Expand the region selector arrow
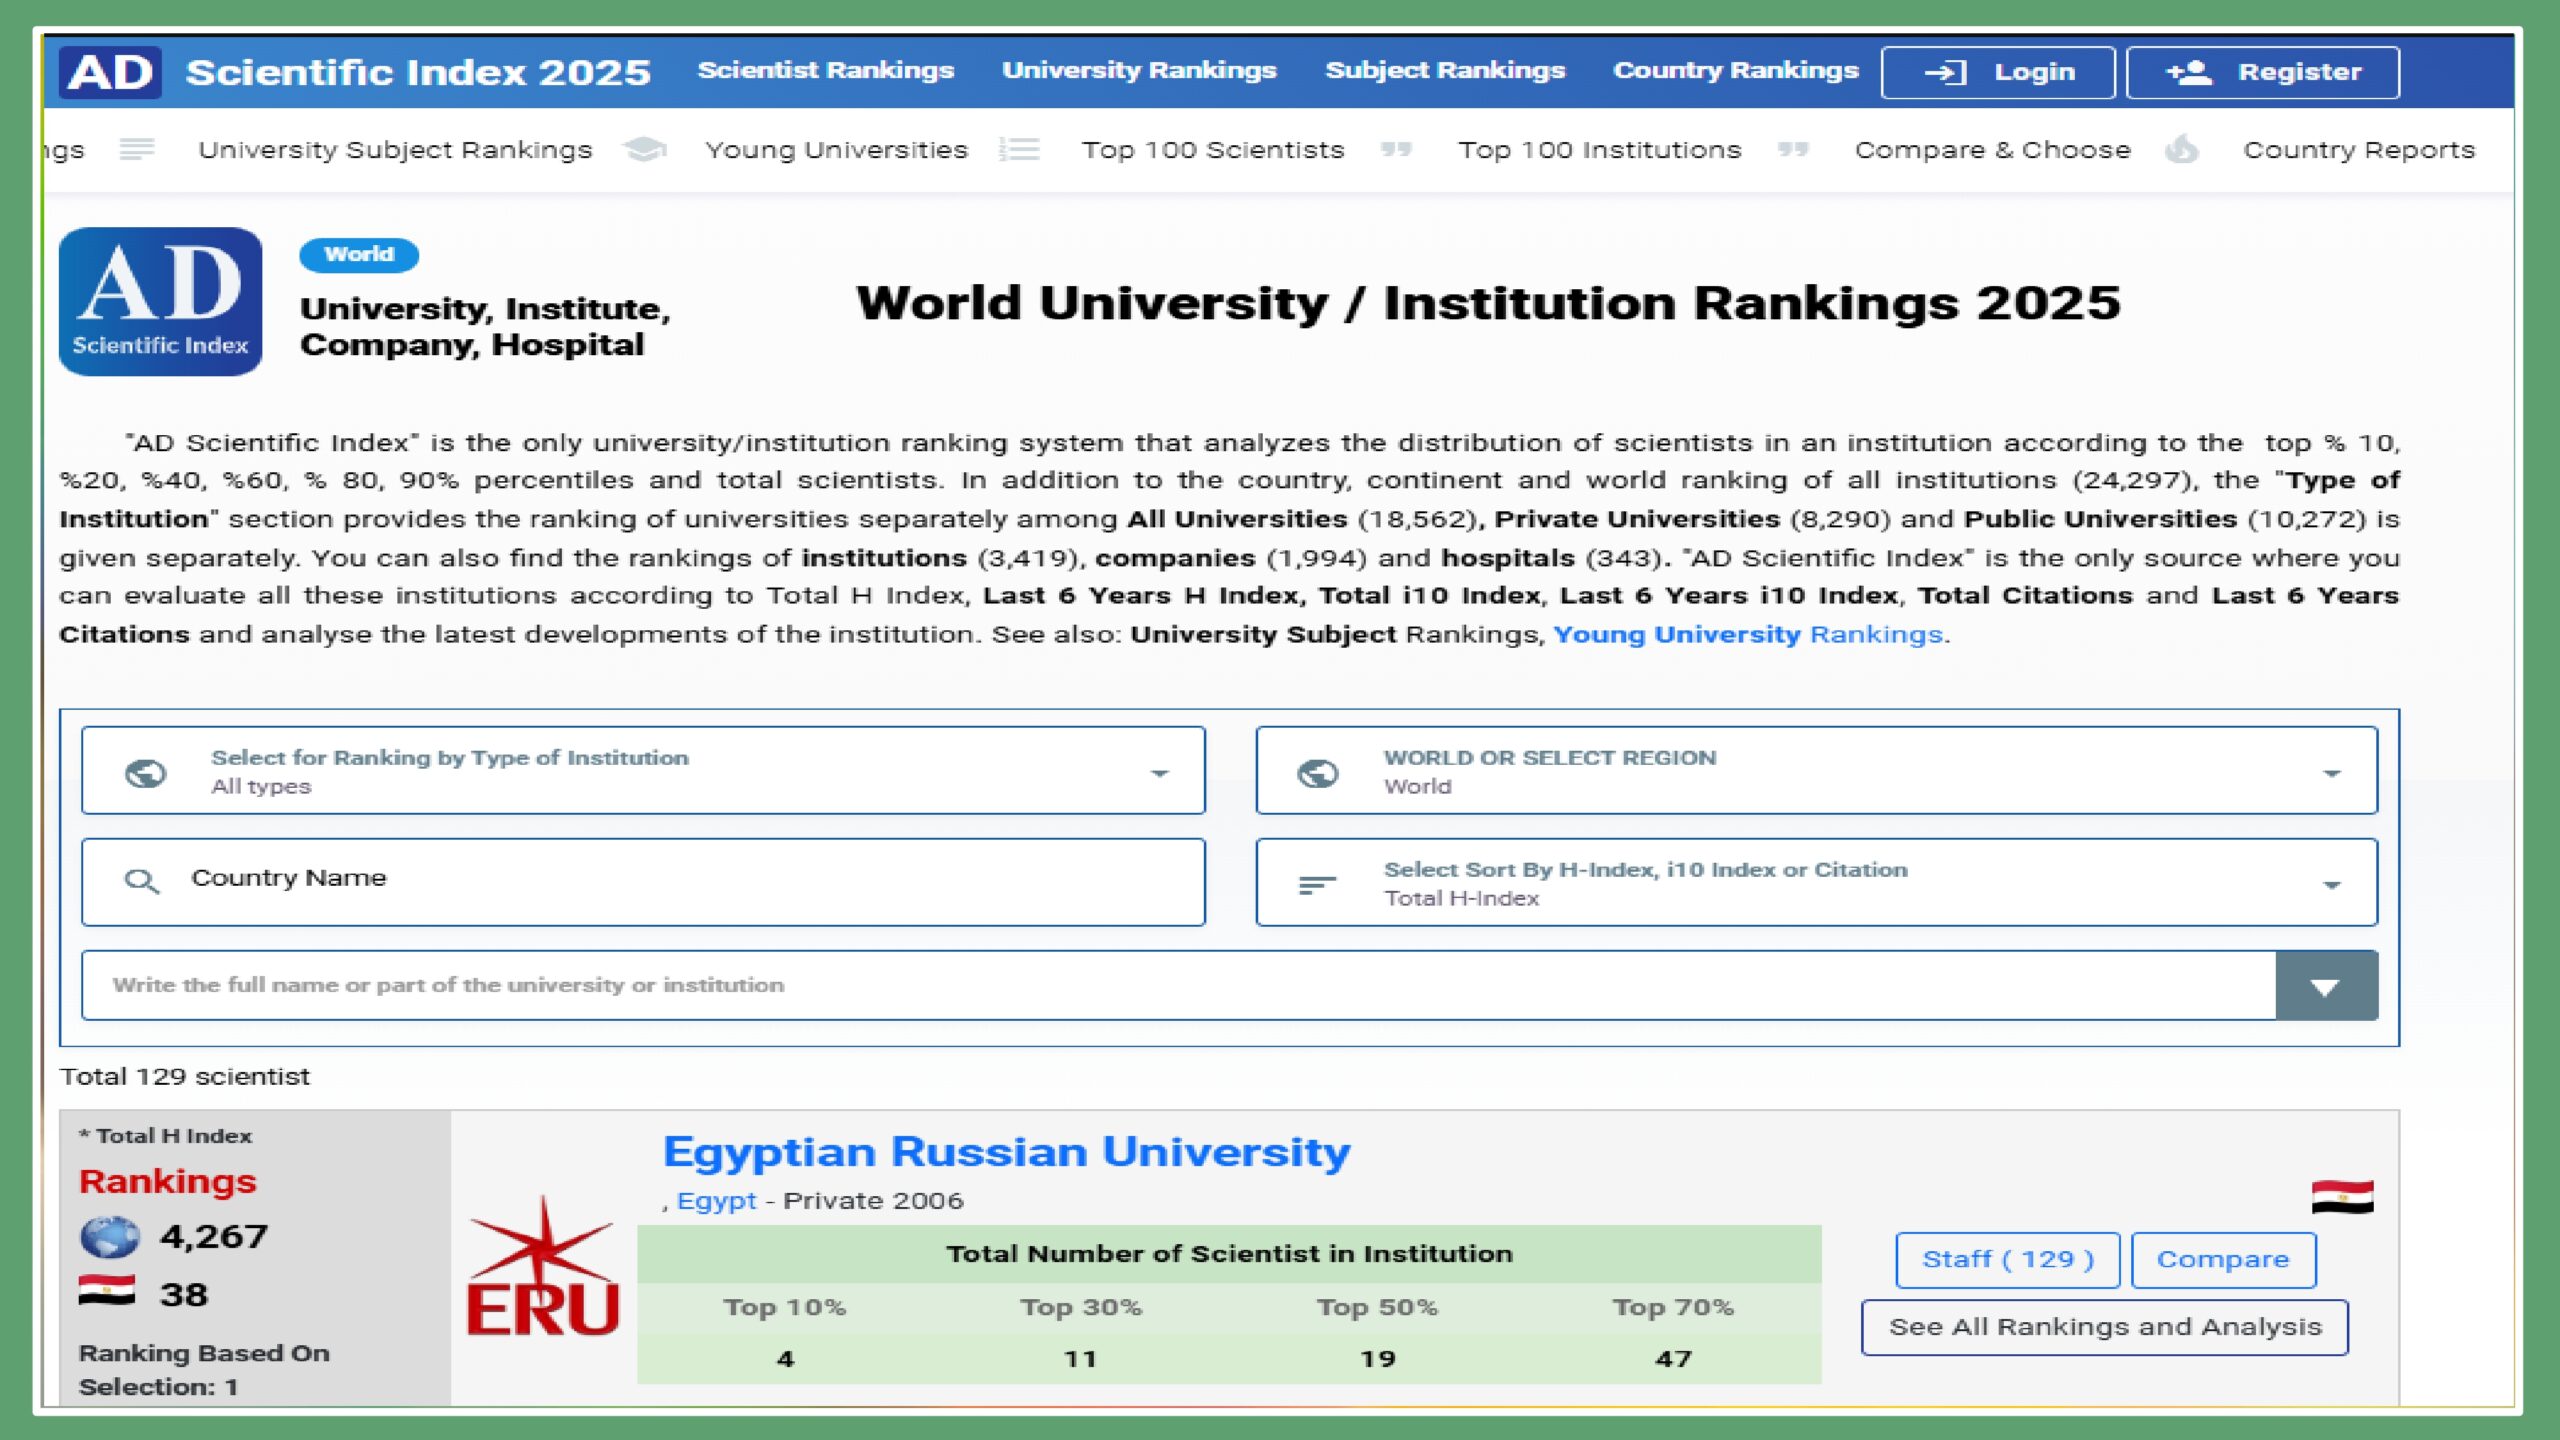Viewport: 2560px width, 1440px height. point(2332,773)
